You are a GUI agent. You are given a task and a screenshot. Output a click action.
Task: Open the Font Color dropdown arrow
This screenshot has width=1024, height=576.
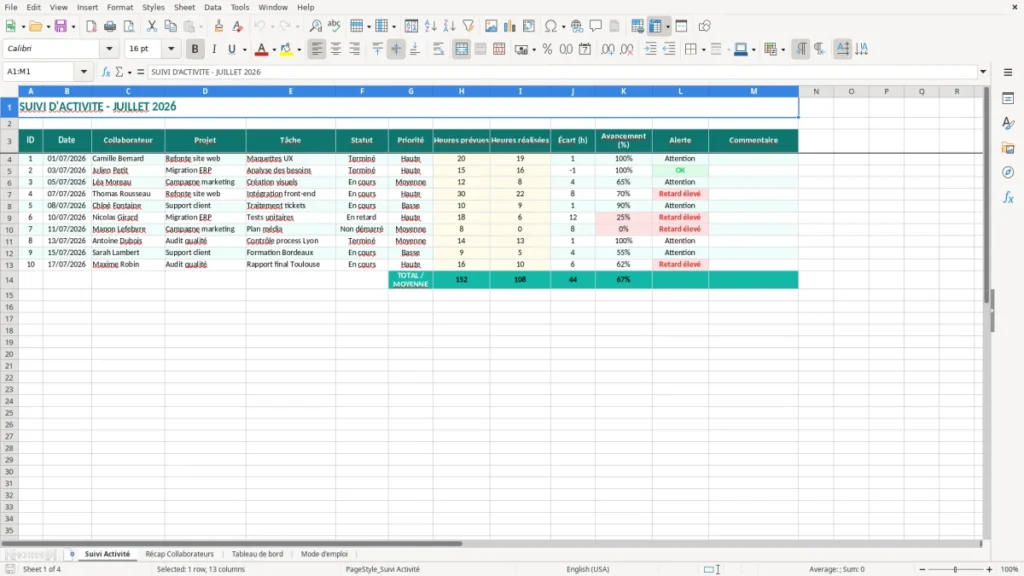[x=274, y=50]
